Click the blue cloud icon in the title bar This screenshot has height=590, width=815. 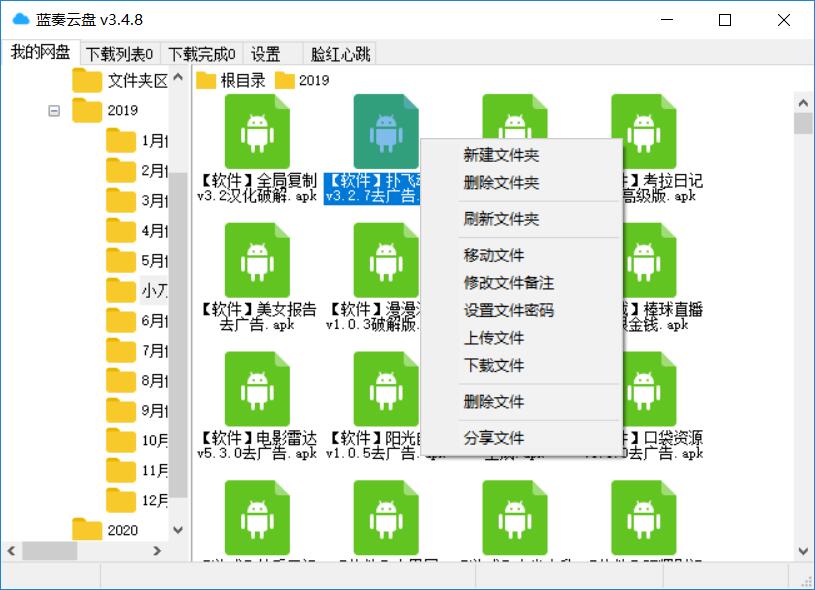(20, 18)
